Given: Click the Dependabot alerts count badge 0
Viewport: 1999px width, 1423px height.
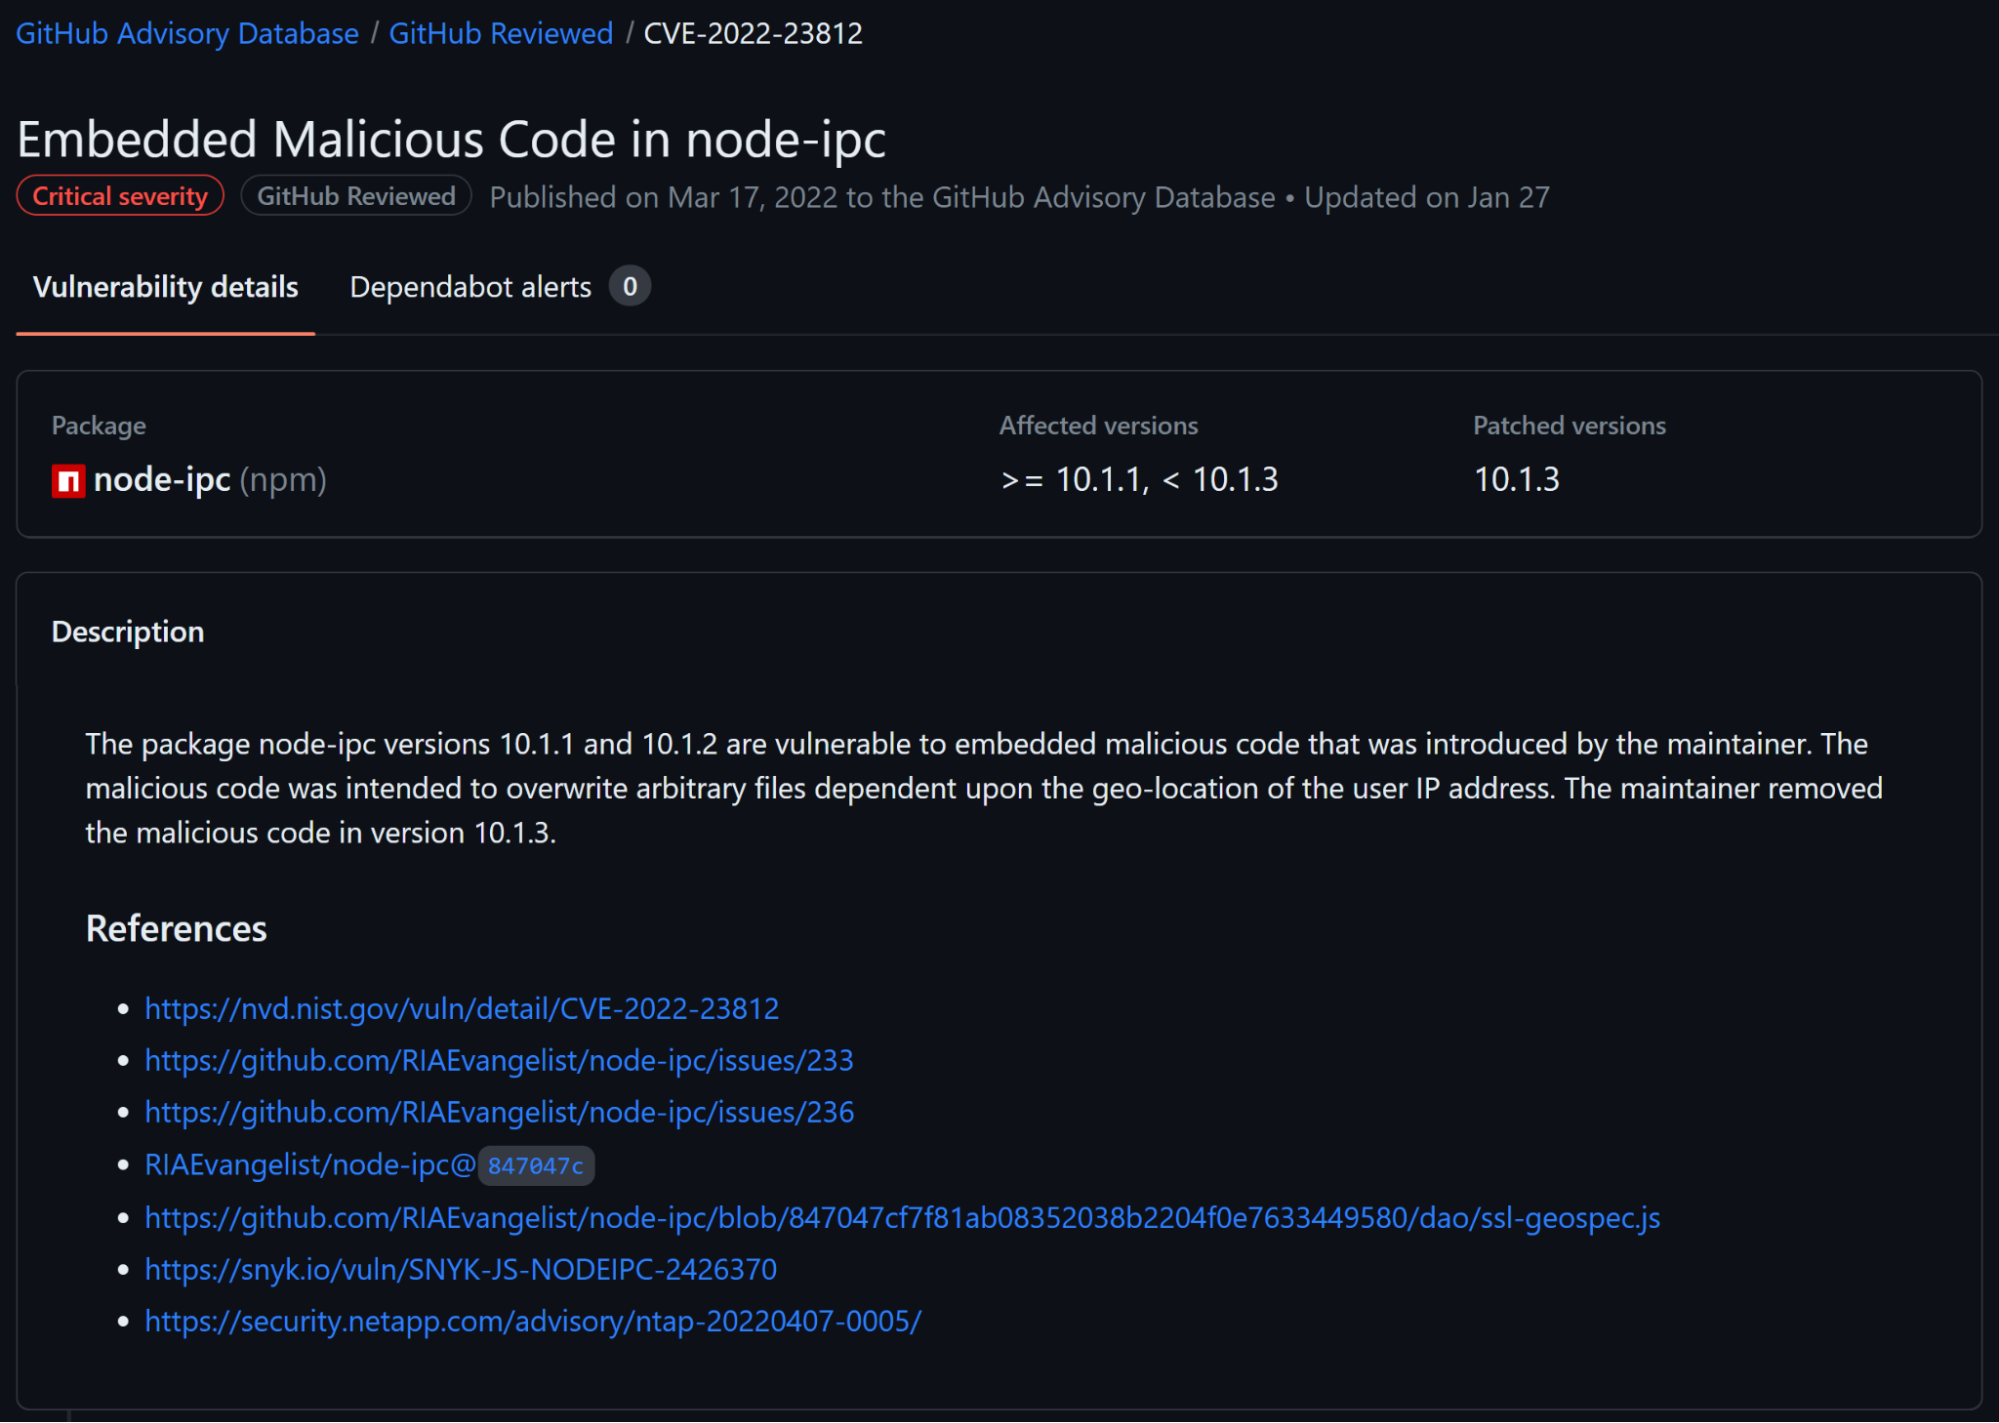Looking at the screenshot, I should (630, 287).
